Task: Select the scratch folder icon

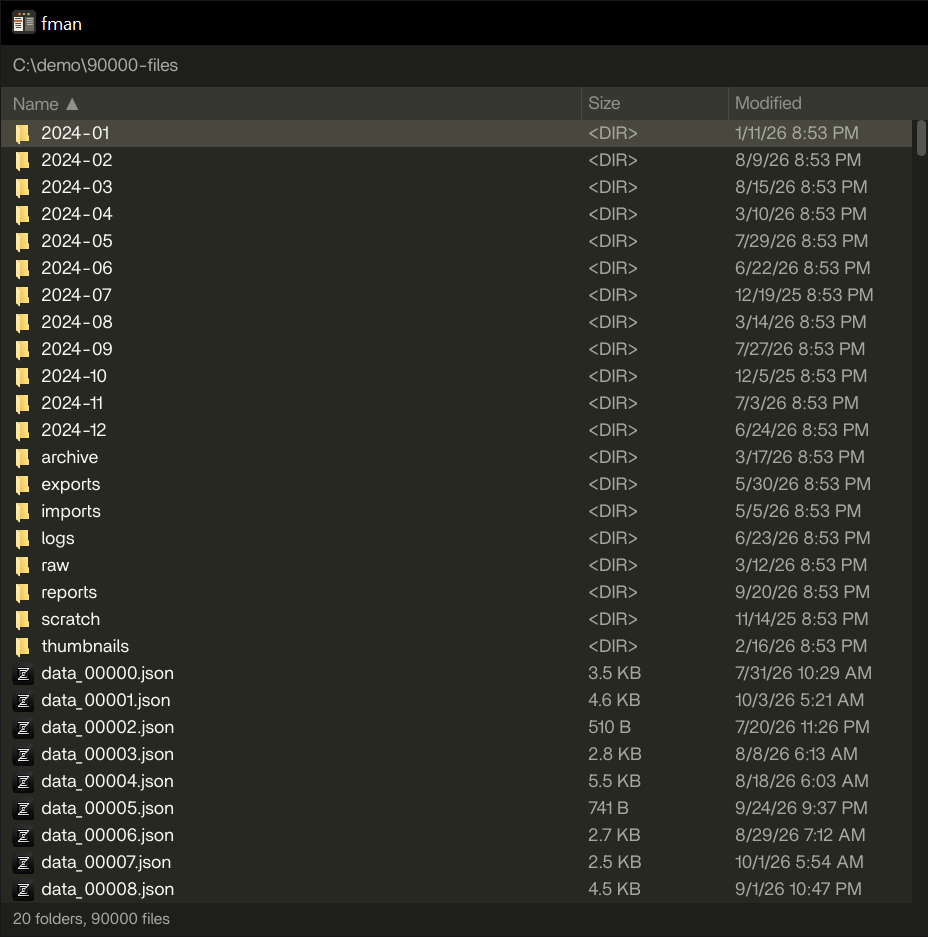Action: (22, 619)
